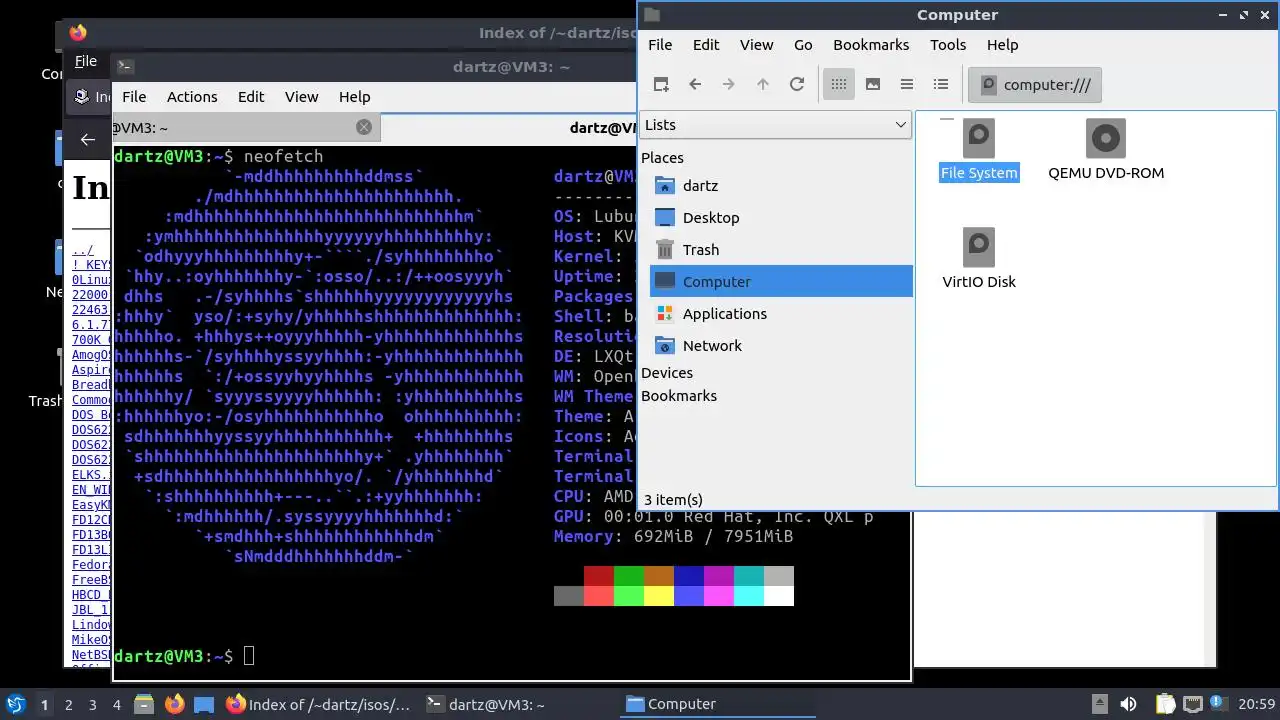This screenshot has width=1280, height=720.
Task: Open View menu in Computer window
Action: [756, 44]
